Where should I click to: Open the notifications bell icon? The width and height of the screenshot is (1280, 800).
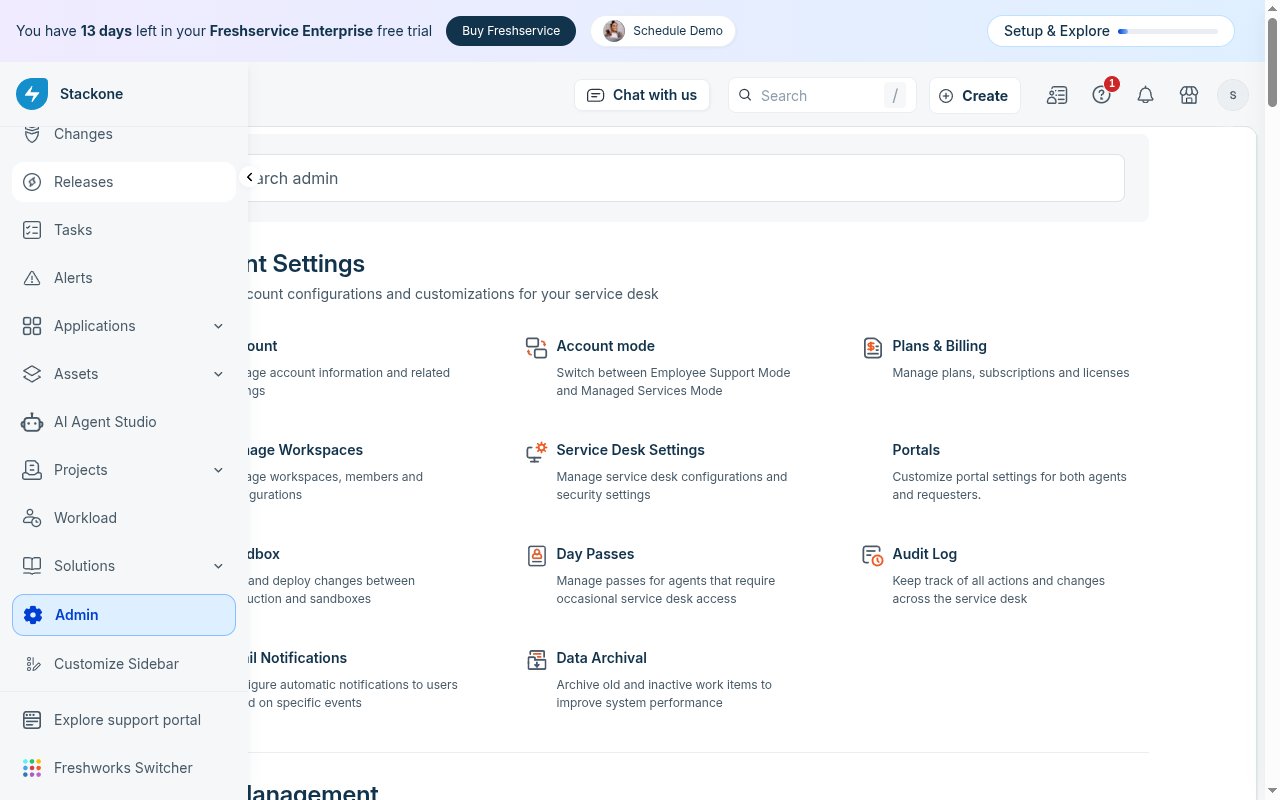pyautogui.click(x=1145, y=95)
